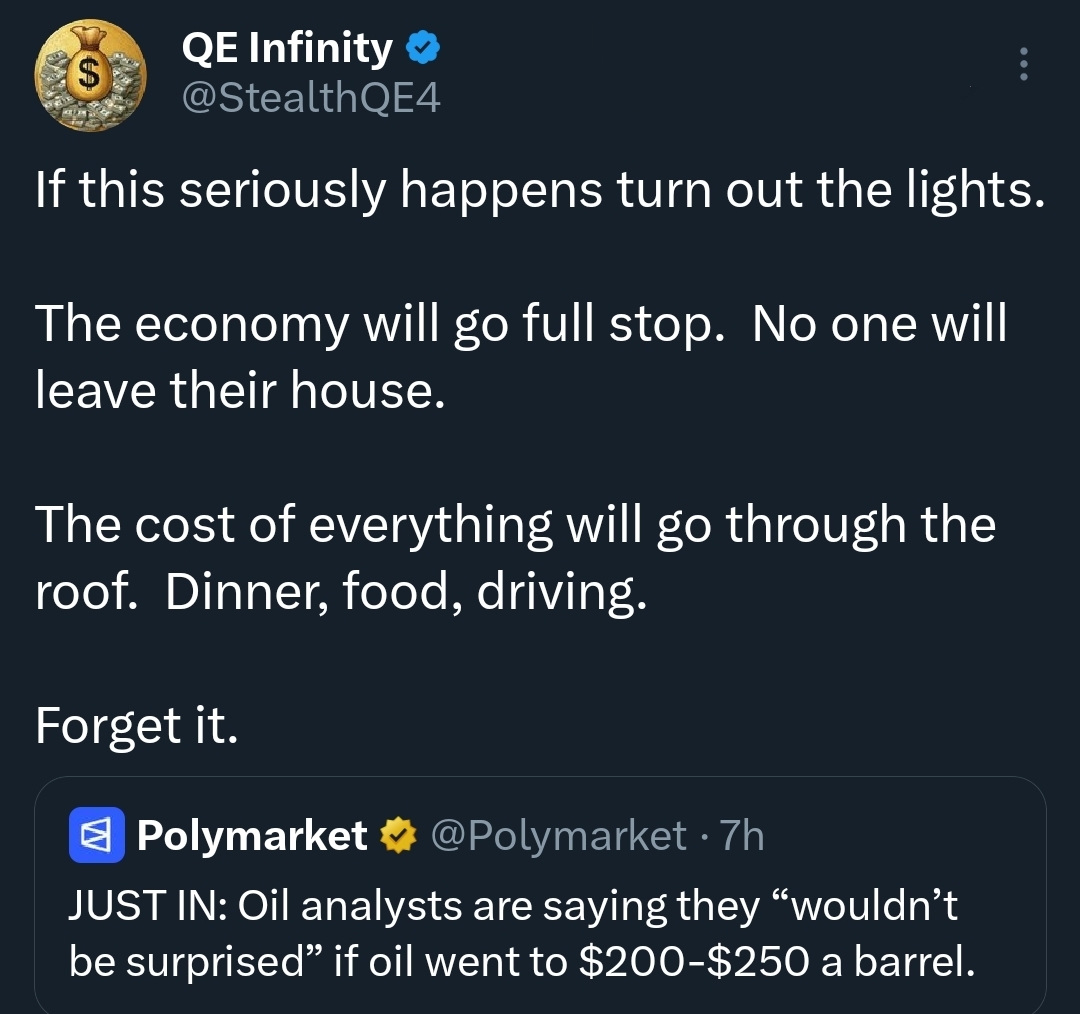Open the three-dot more options menu

coord(1024,64)
